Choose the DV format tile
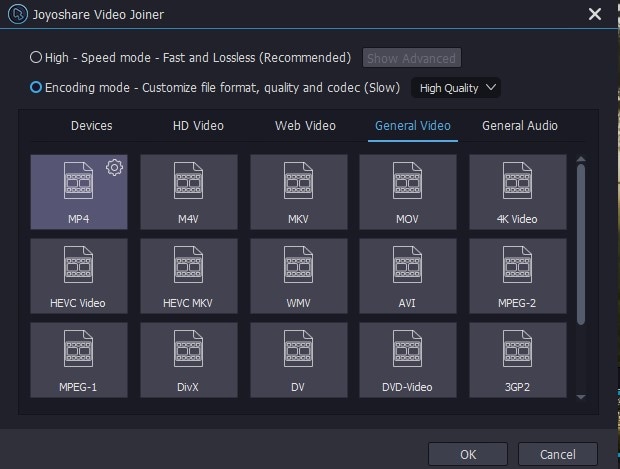The height and width of the screenshot is (469, 620). 299,360
